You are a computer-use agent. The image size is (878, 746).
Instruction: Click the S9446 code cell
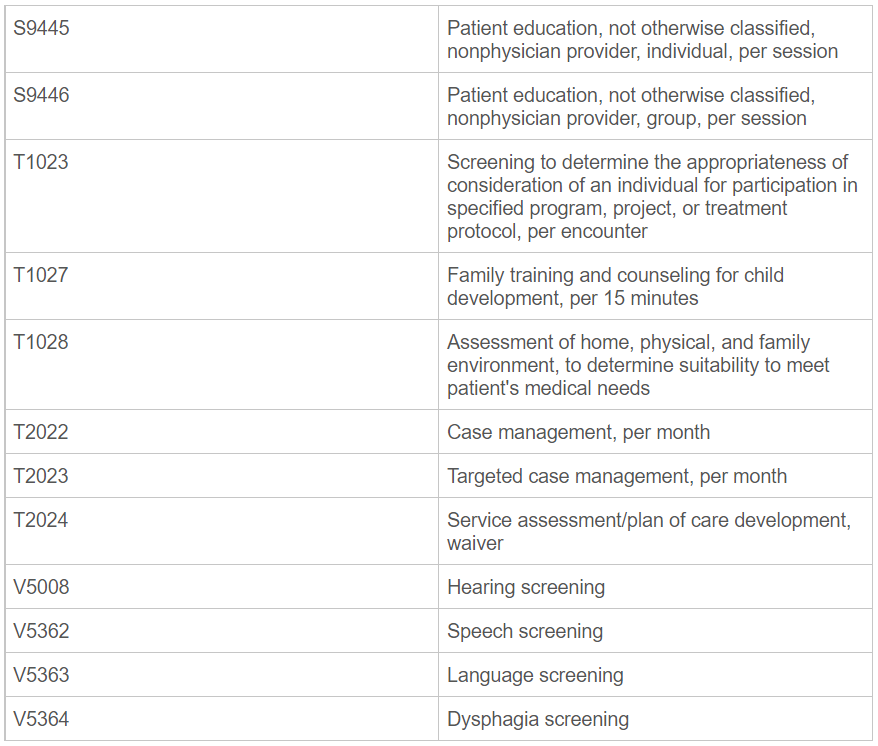(x=42, y=96)
